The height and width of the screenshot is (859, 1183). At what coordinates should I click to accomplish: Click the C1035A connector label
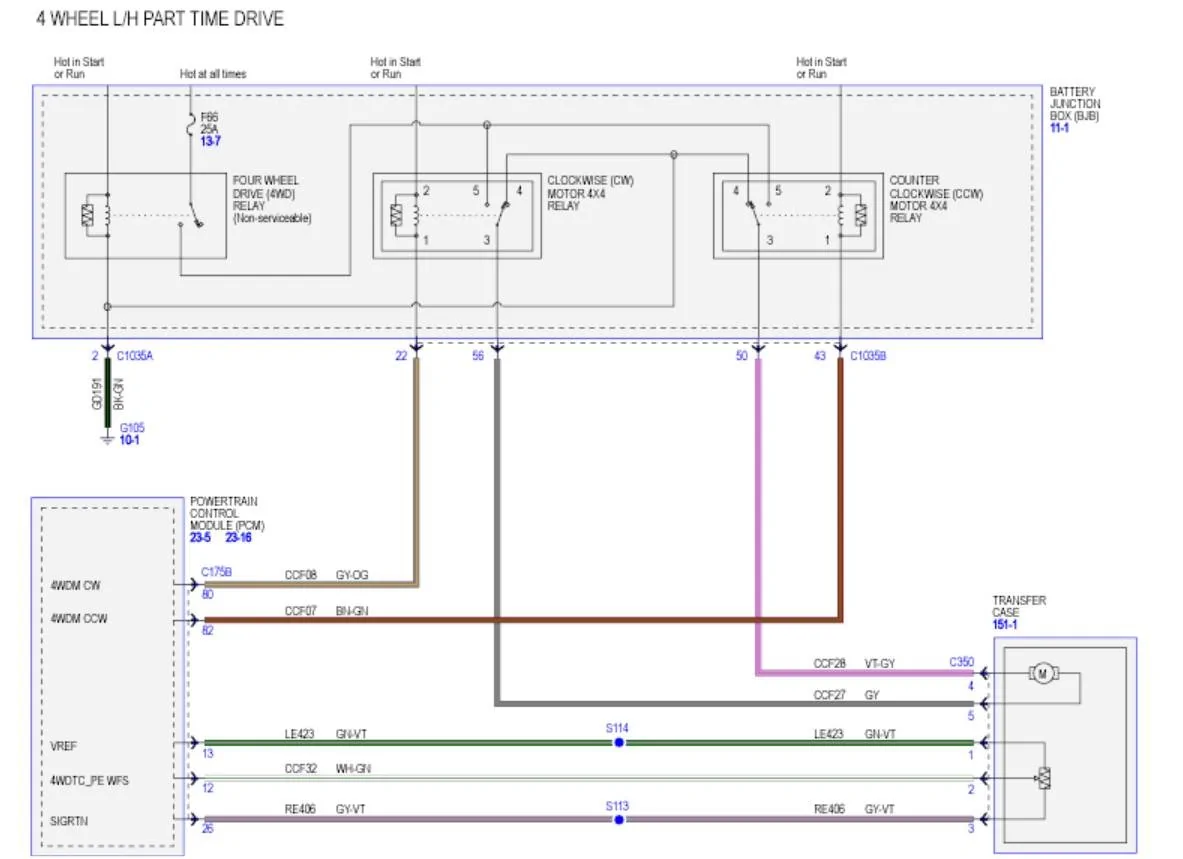tap(135, 355)
